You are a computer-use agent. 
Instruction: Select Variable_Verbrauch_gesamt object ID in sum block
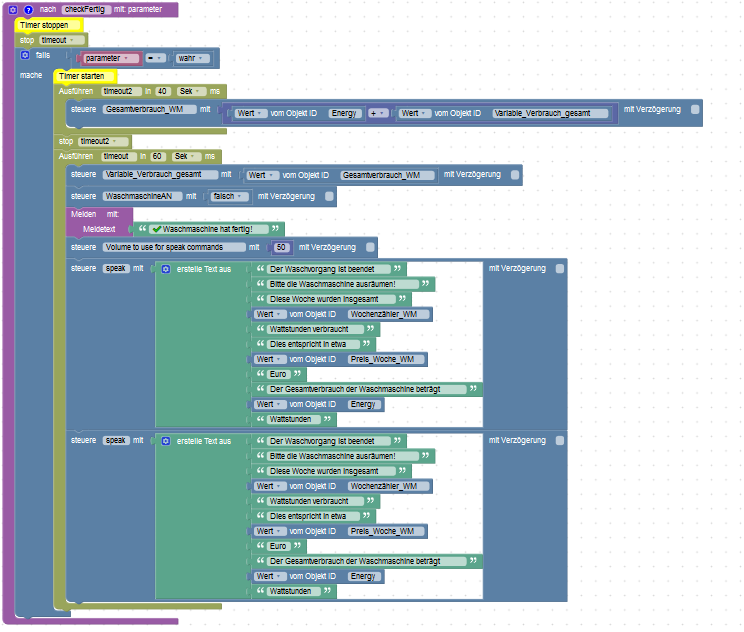550,113
